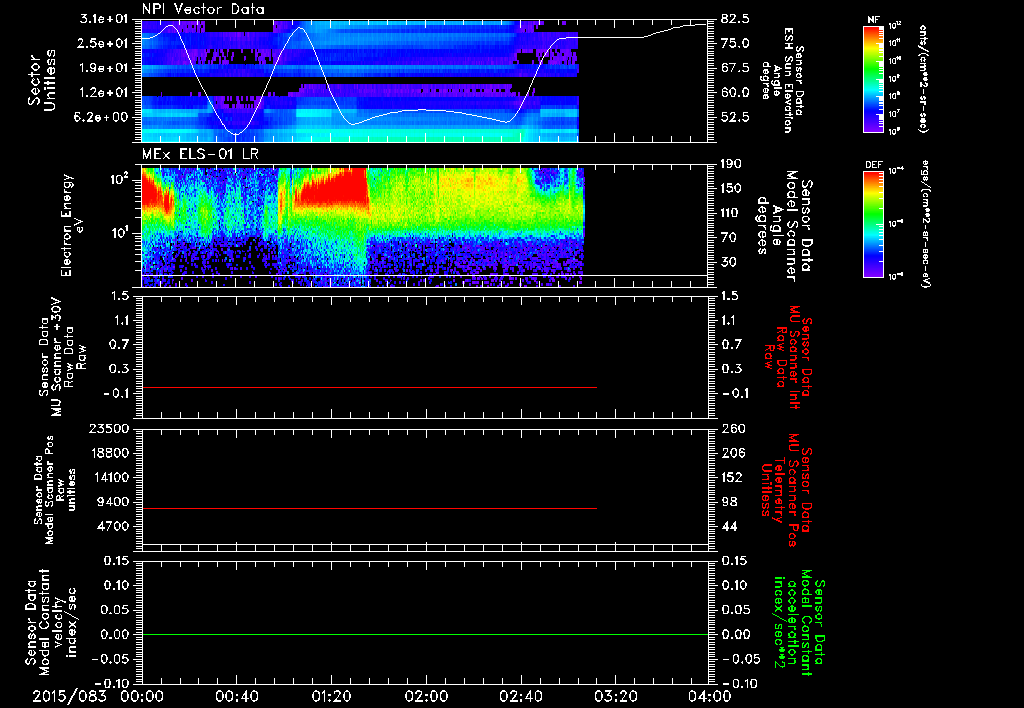This screenshot has width=1024, height=708.
Task: Click the DEF energy flux color bar
Action: coord(873,223)
